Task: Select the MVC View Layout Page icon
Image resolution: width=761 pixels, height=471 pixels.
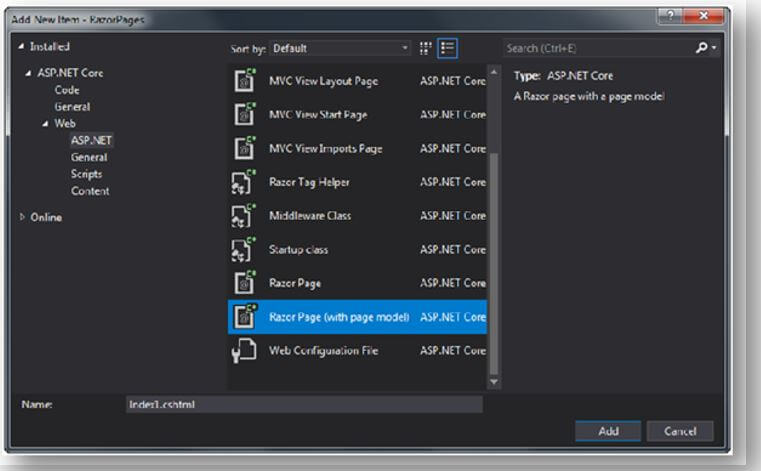Action: [x=242, y=81]
